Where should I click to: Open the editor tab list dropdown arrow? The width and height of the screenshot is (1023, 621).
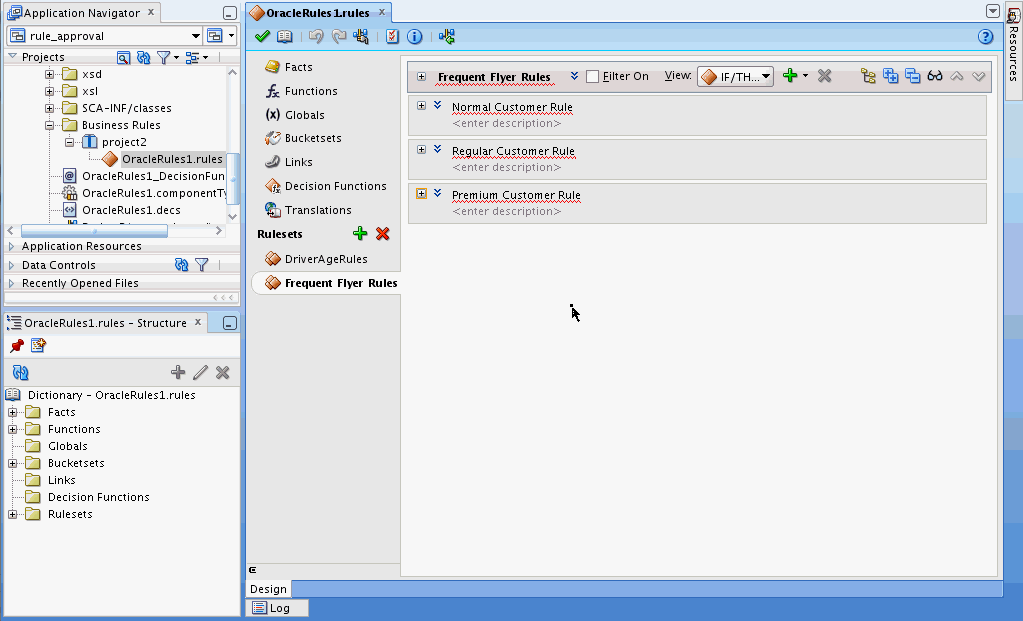[x=992, y=11]
